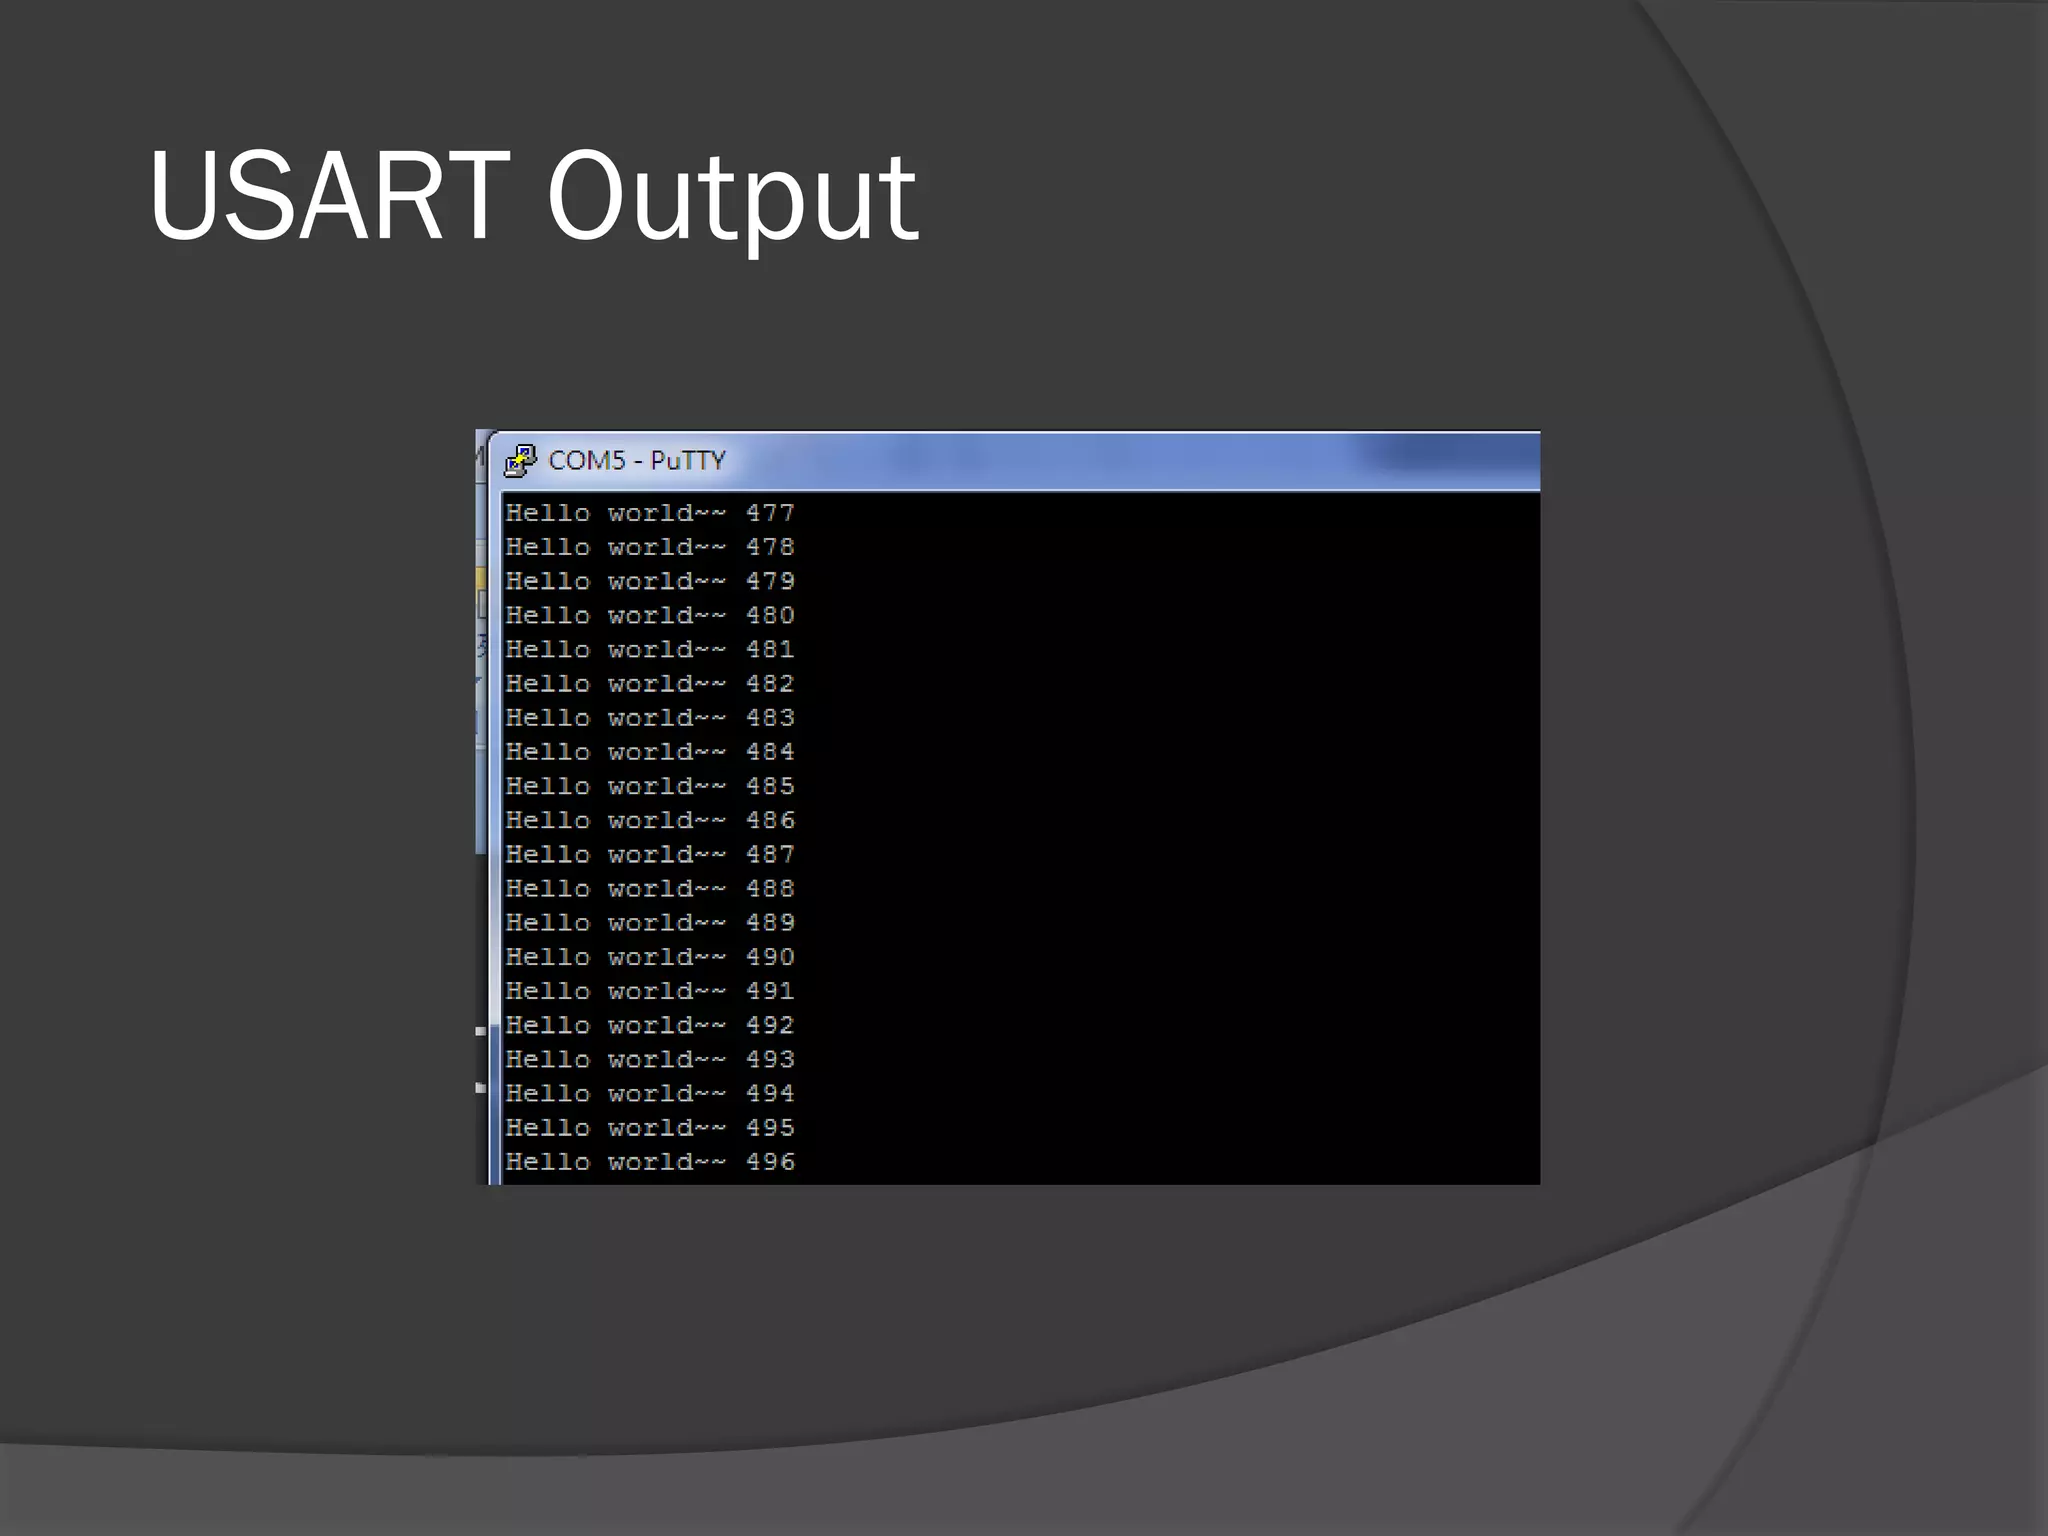Screen dimensions: 2048x1536
Task: Select the line 'Hello world~~ 483'
Action: [x=650, y=717]
